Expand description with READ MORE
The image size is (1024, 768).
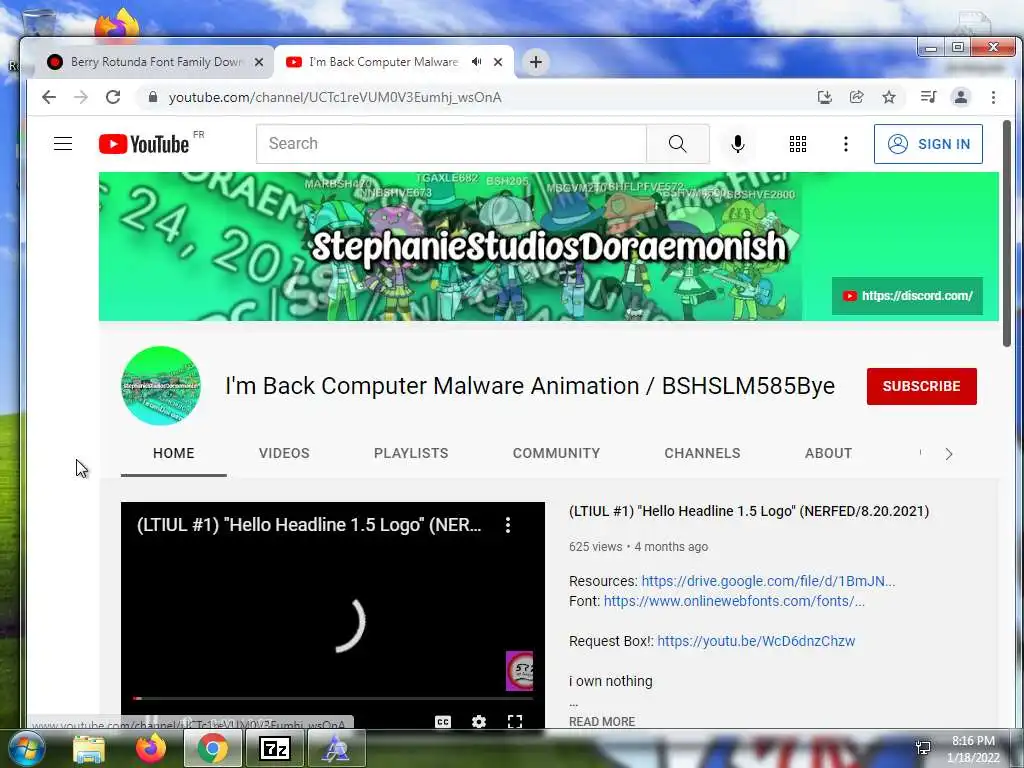click(601, 722)
